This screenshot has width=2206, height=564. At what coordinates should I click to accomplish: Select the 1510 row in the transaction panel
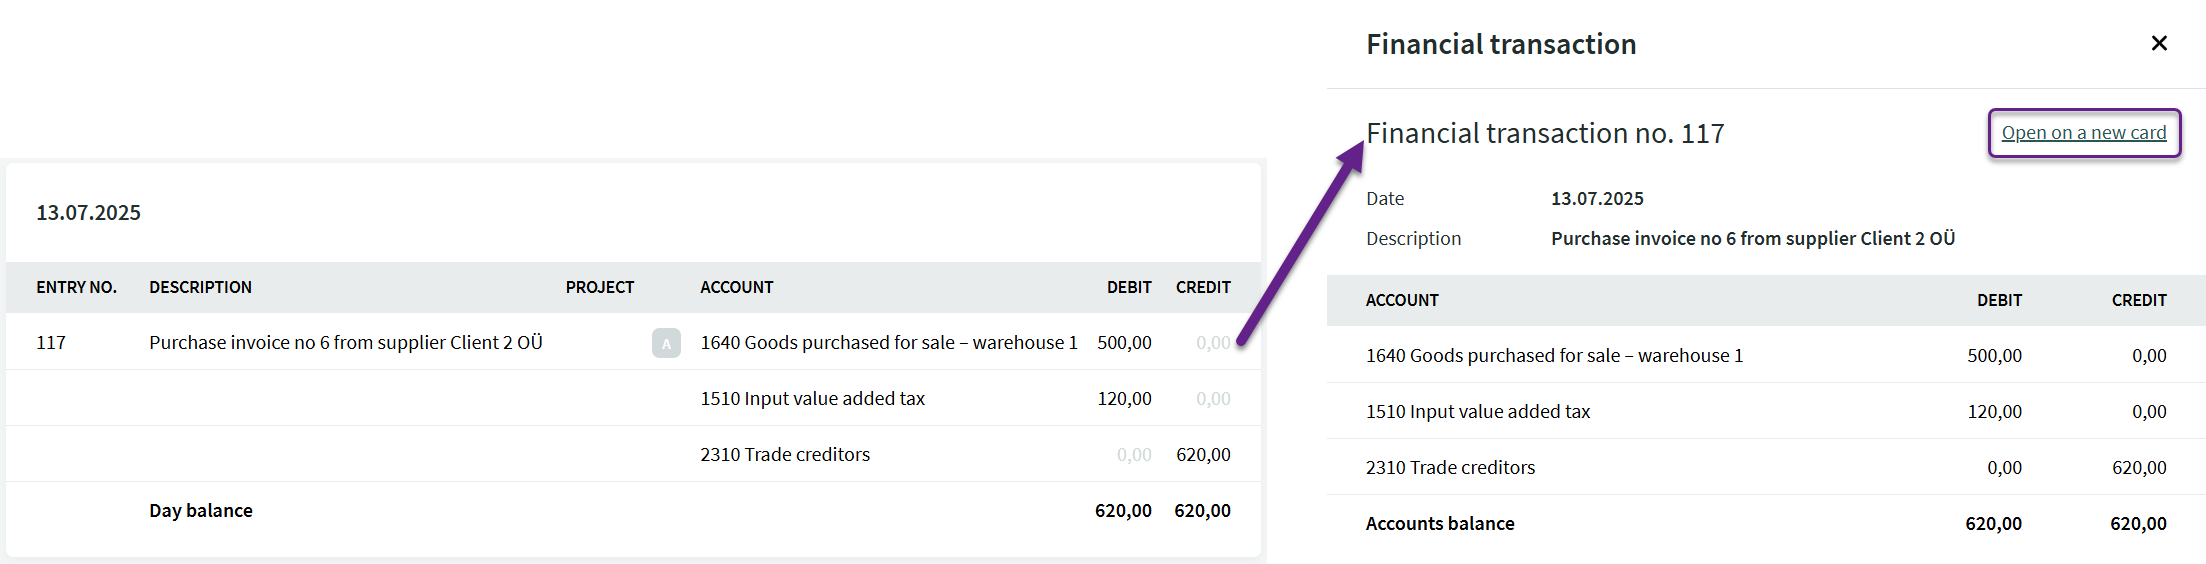click(x=1477, y=411)
